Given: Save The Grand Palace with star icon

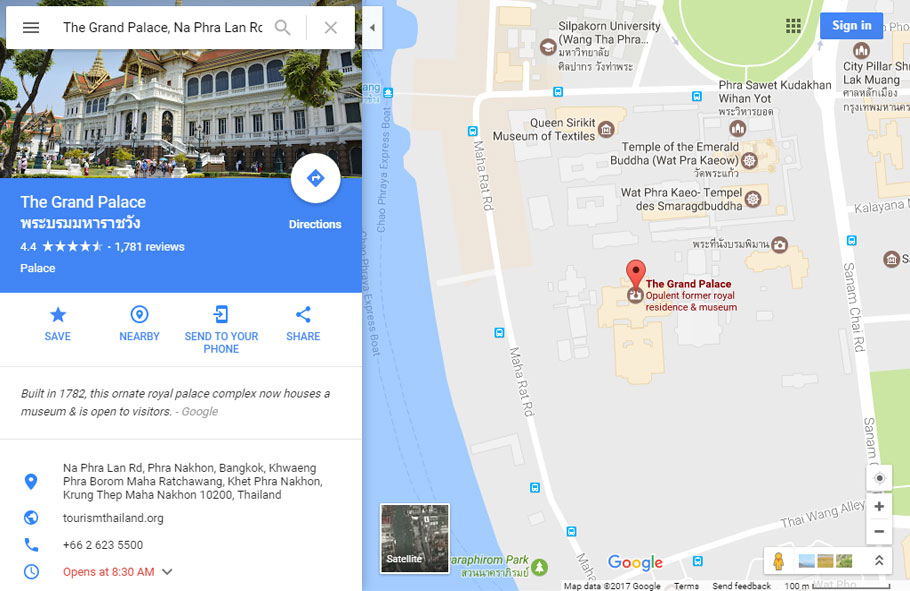Looking at the screenshot, I should 57,324.
